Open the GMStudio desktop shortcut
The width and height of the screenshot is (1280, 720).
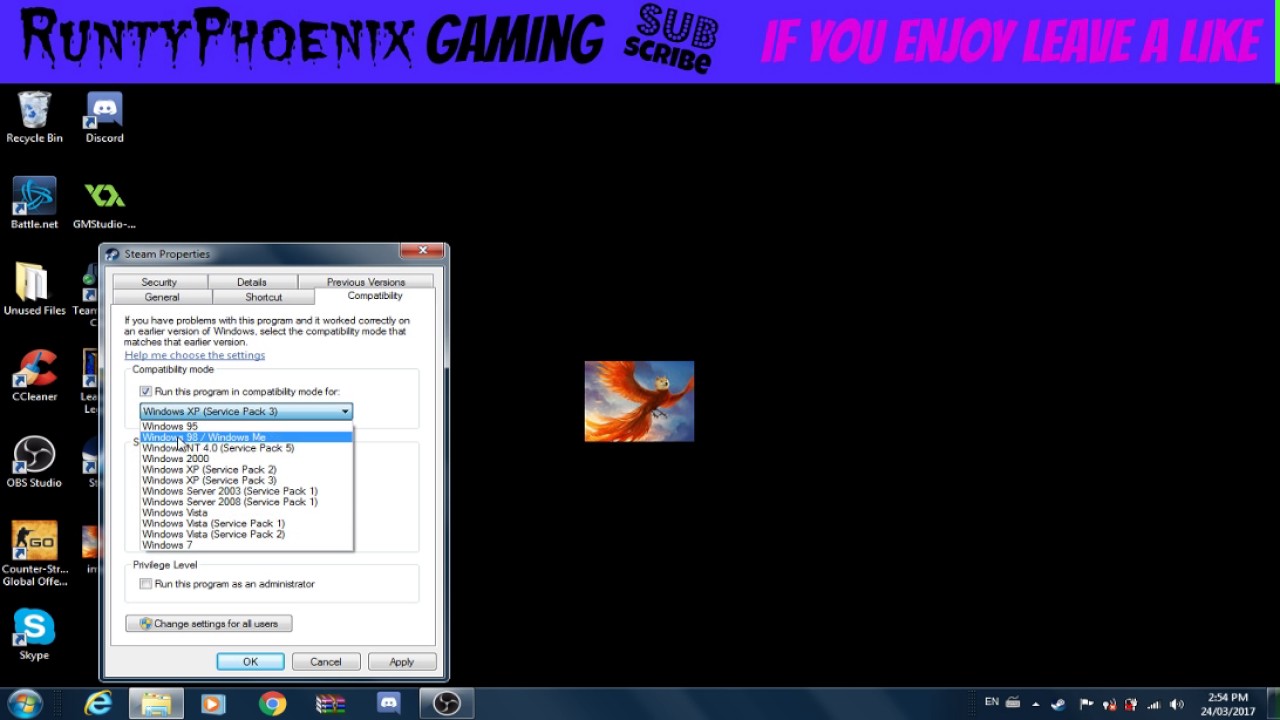pos(104,204)
